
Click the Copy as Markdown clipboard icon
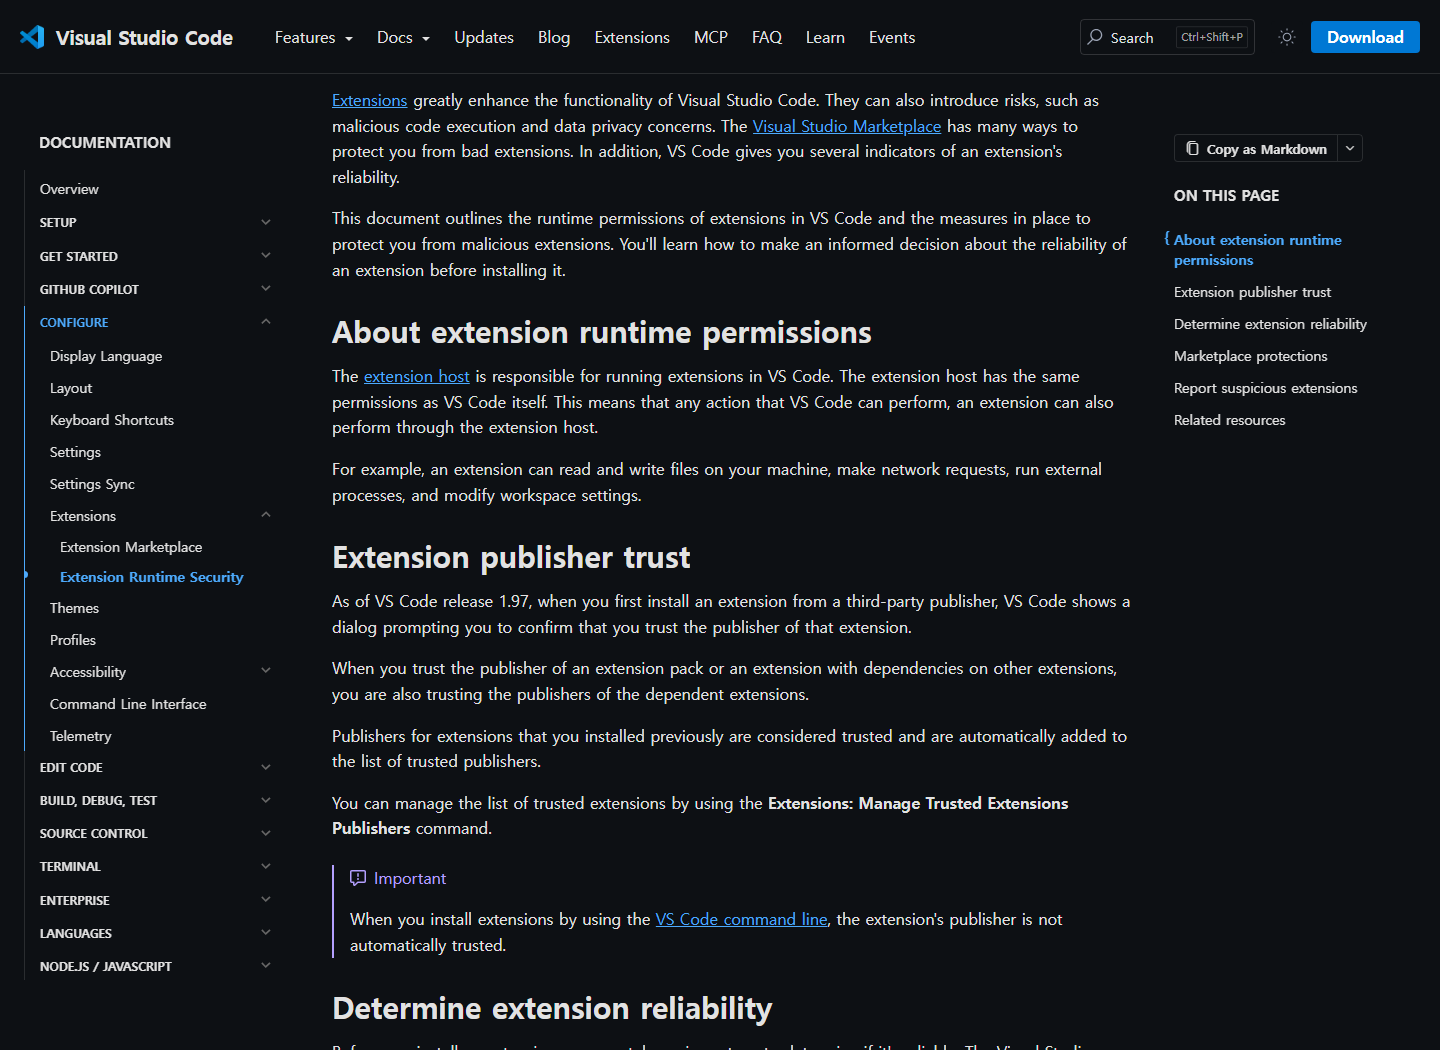click(x=1192, y=149)
